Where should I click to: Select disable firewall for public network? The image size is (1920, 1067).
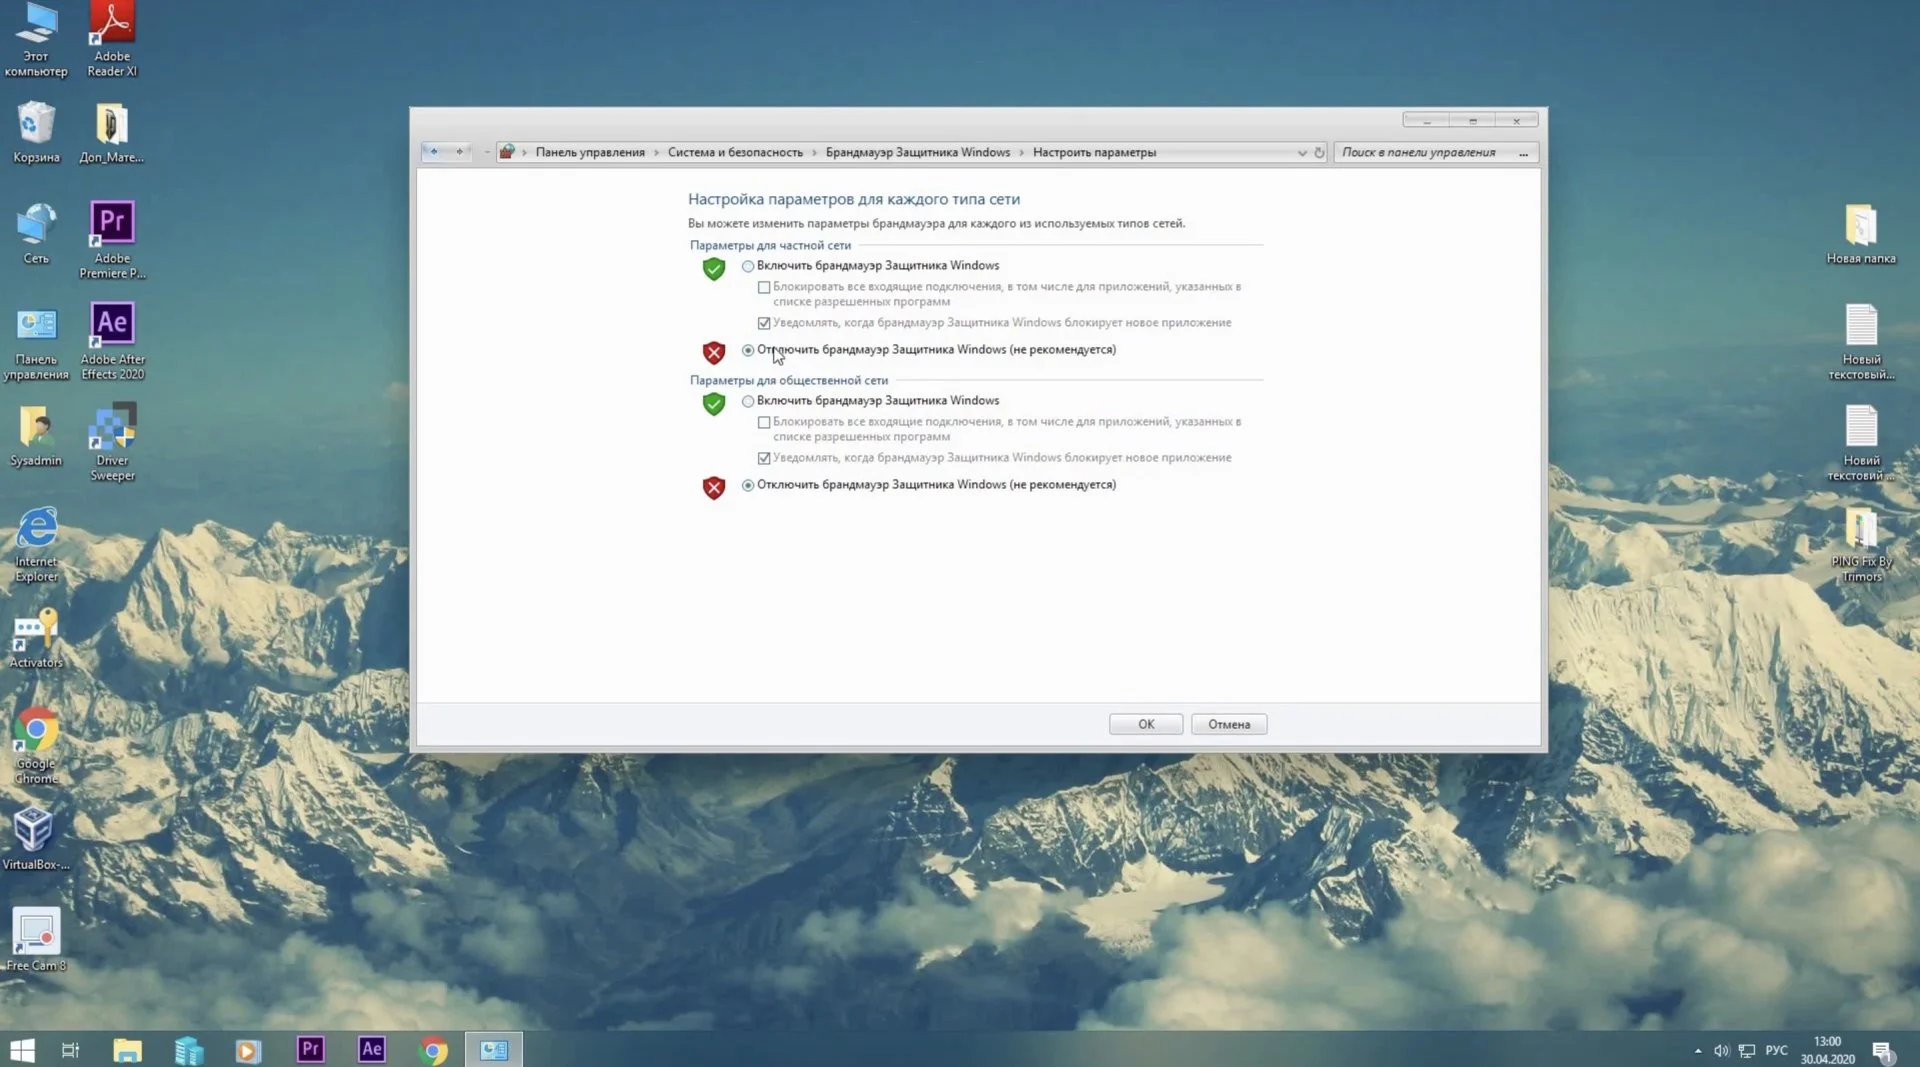coord(748,485)
